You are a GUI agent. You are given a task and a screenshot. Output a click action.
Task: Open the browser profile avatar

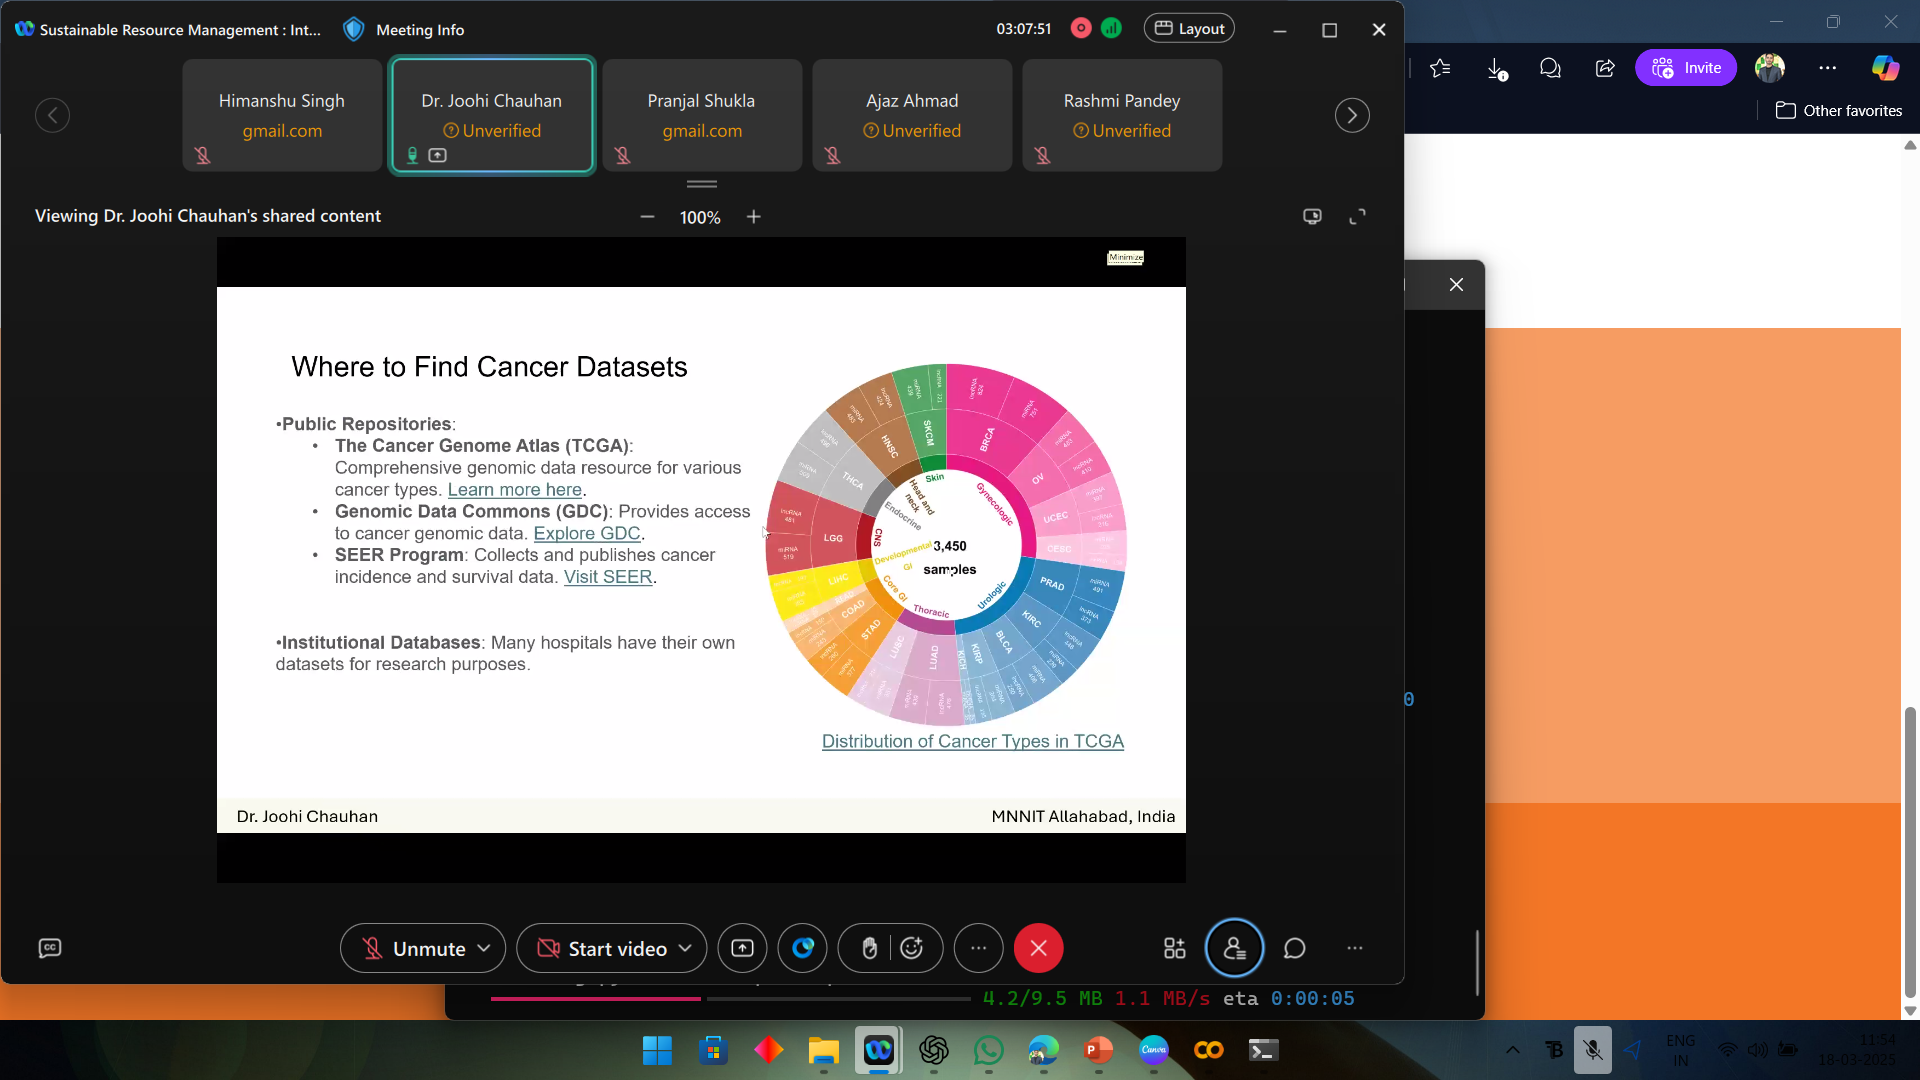click(1770, 68)
